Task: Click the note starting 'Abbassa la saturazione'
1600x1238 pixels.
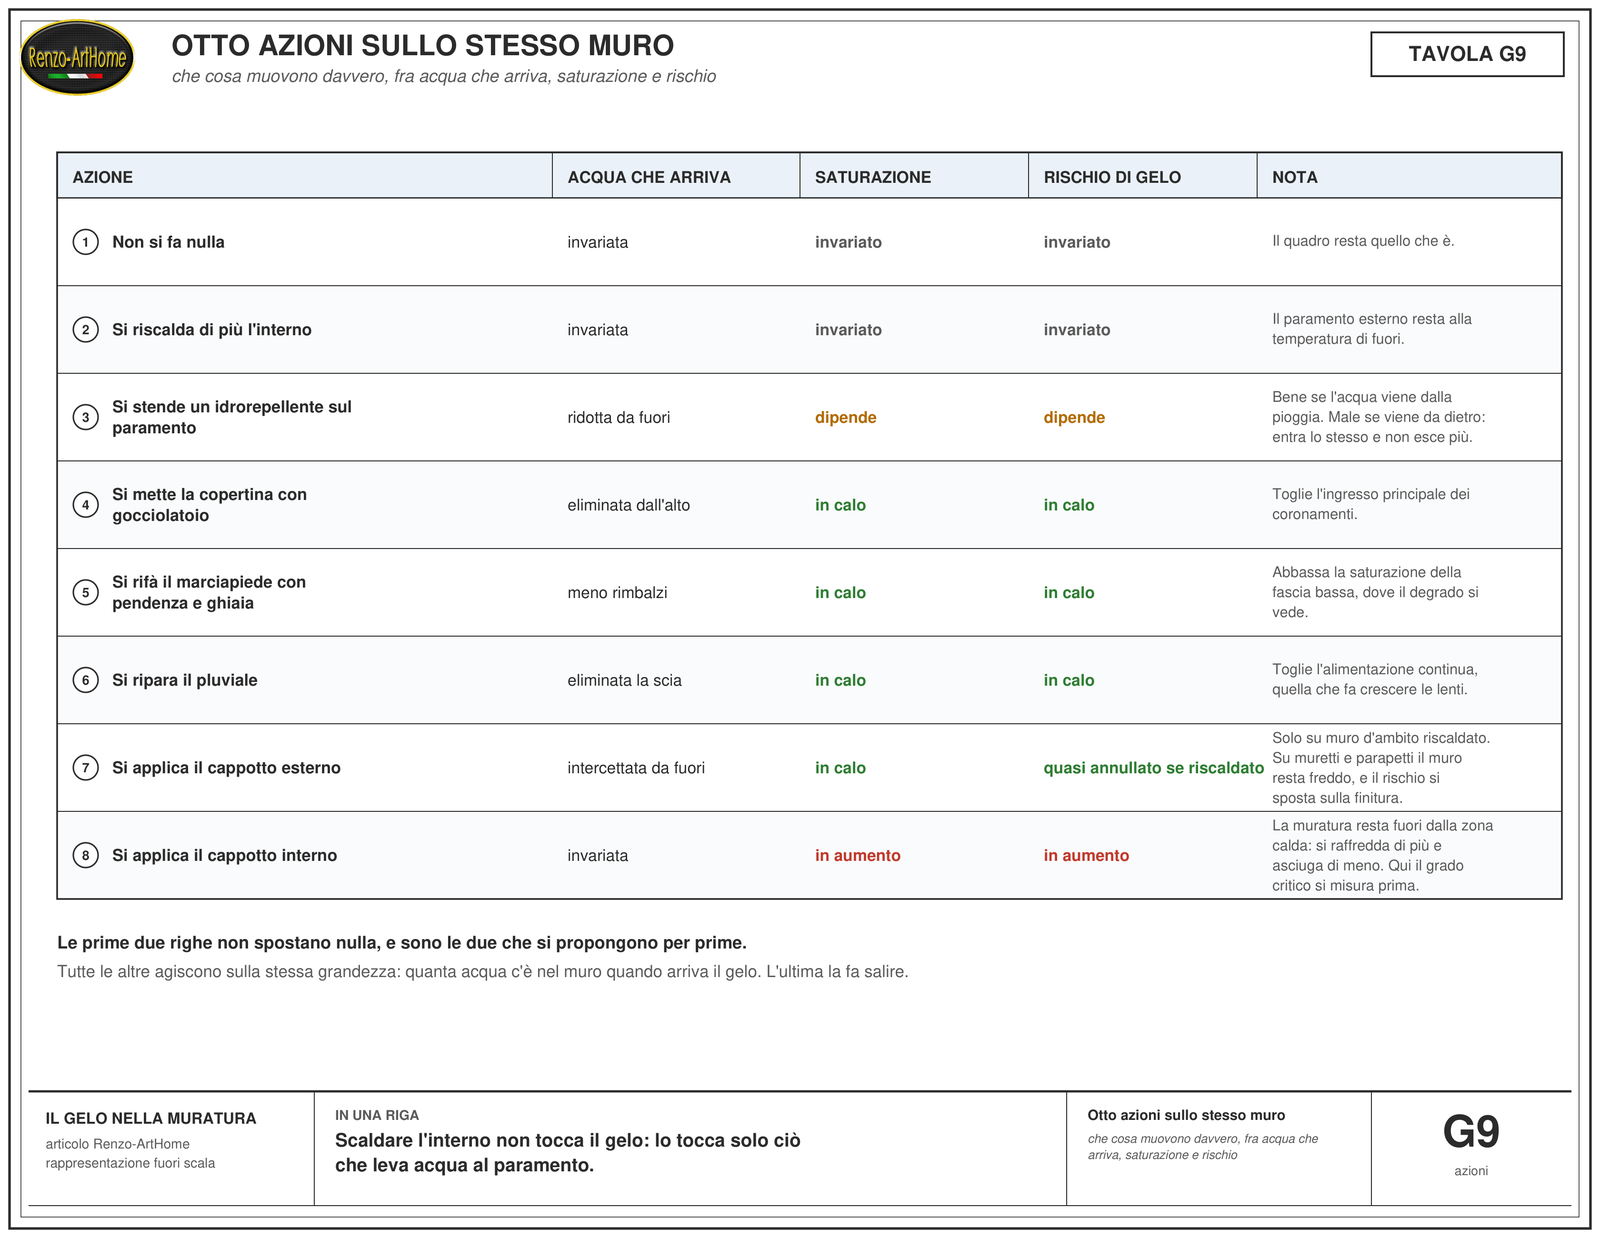Action: [x=1375, y=592]
